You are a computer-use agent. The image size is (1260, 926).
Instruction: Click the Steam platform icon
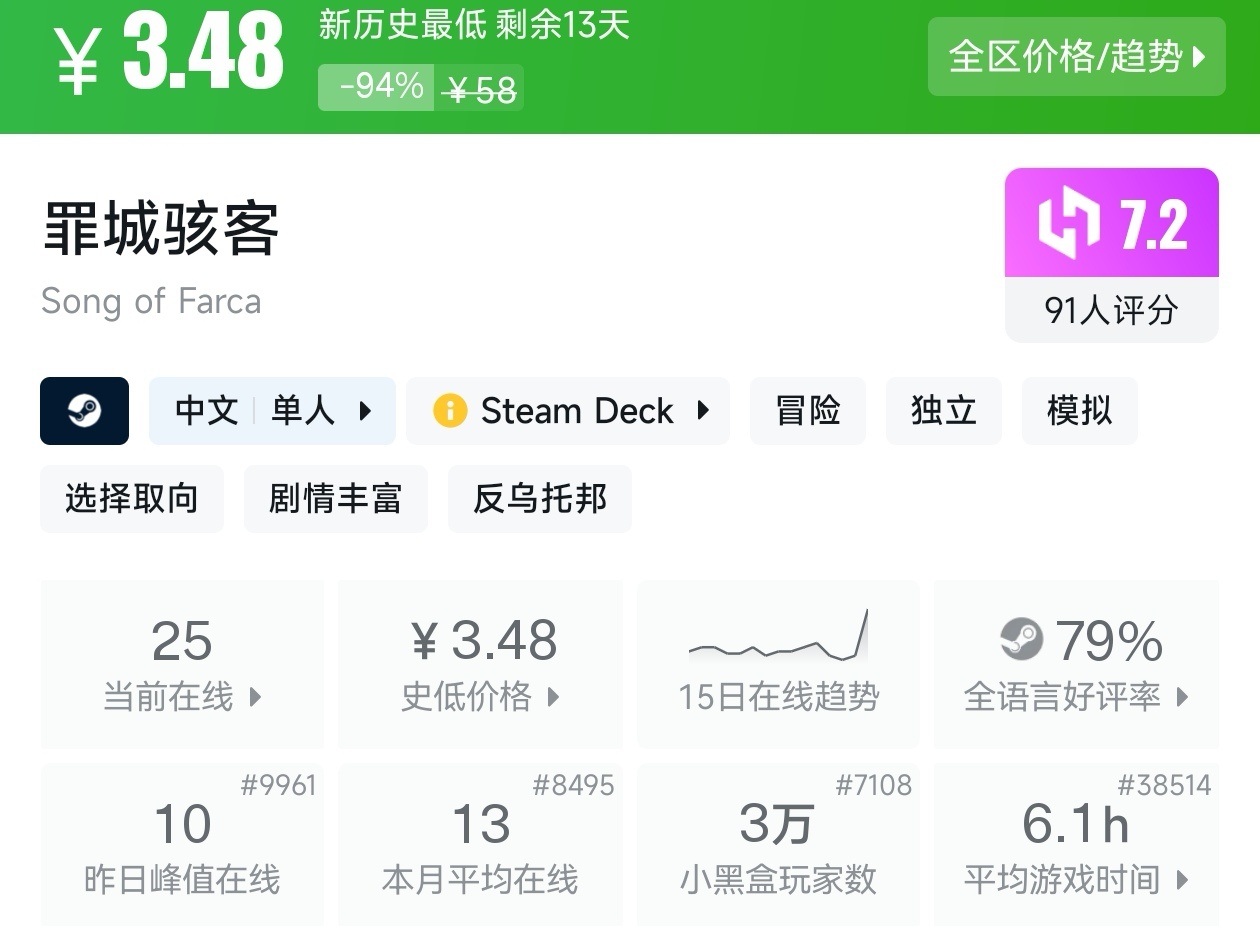84,411
